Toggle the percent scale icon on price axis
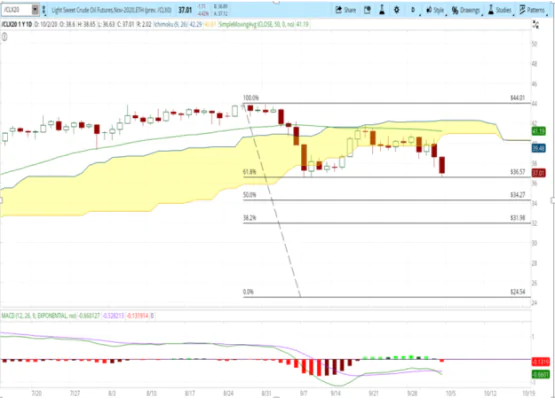Screen dimensions: 555x400 pyautogui.click(x=536, y=25)
